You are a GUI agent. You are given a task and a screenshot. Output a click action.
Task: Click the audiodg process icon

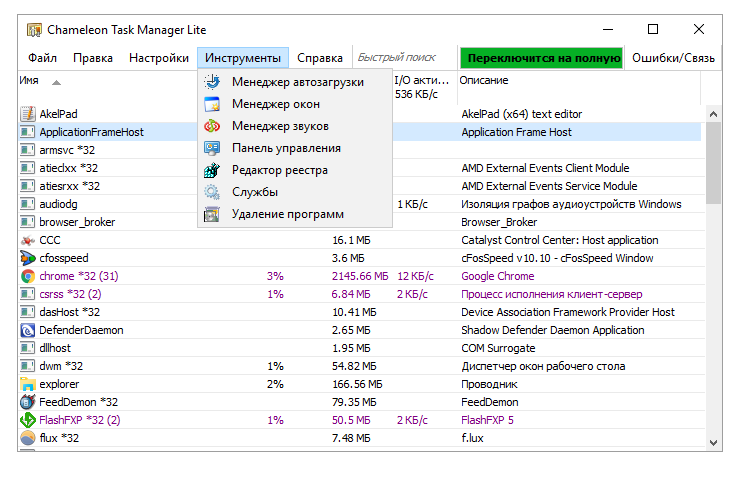click(x=28, y=204)
